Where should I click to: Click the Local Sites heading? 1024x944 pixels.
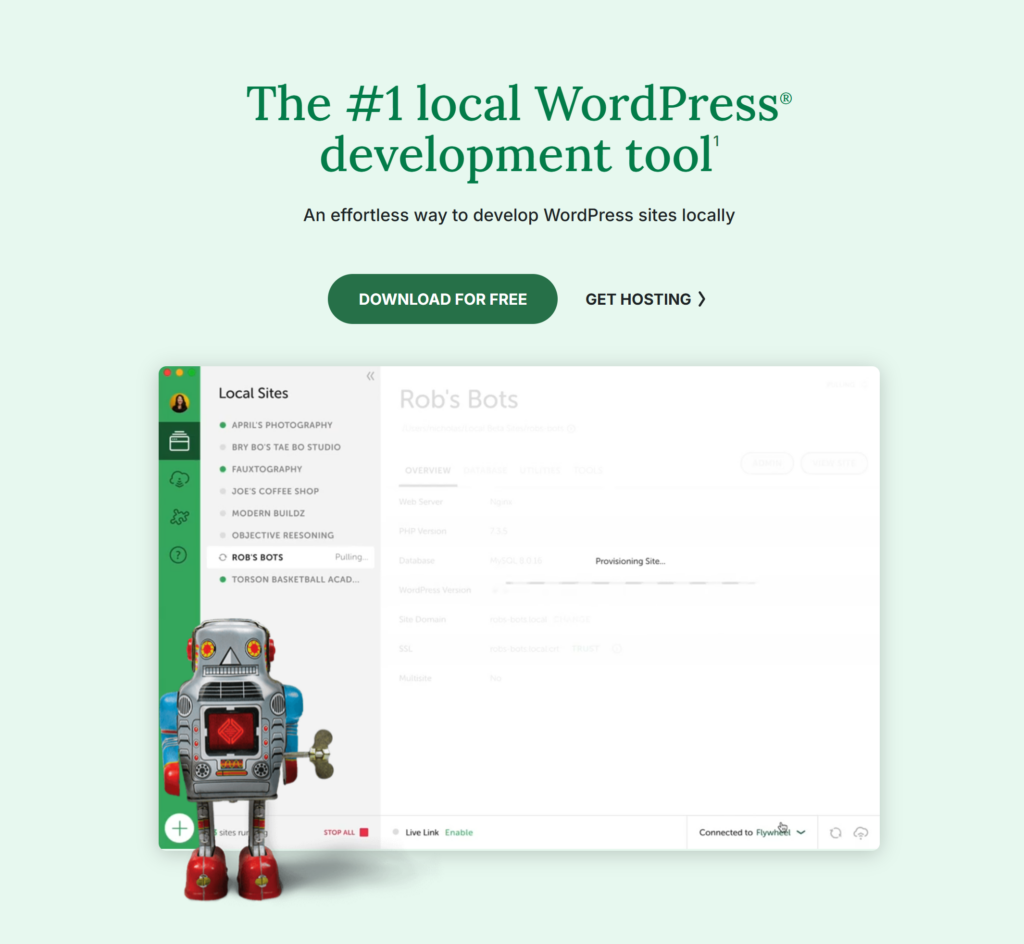click(253, 393)
